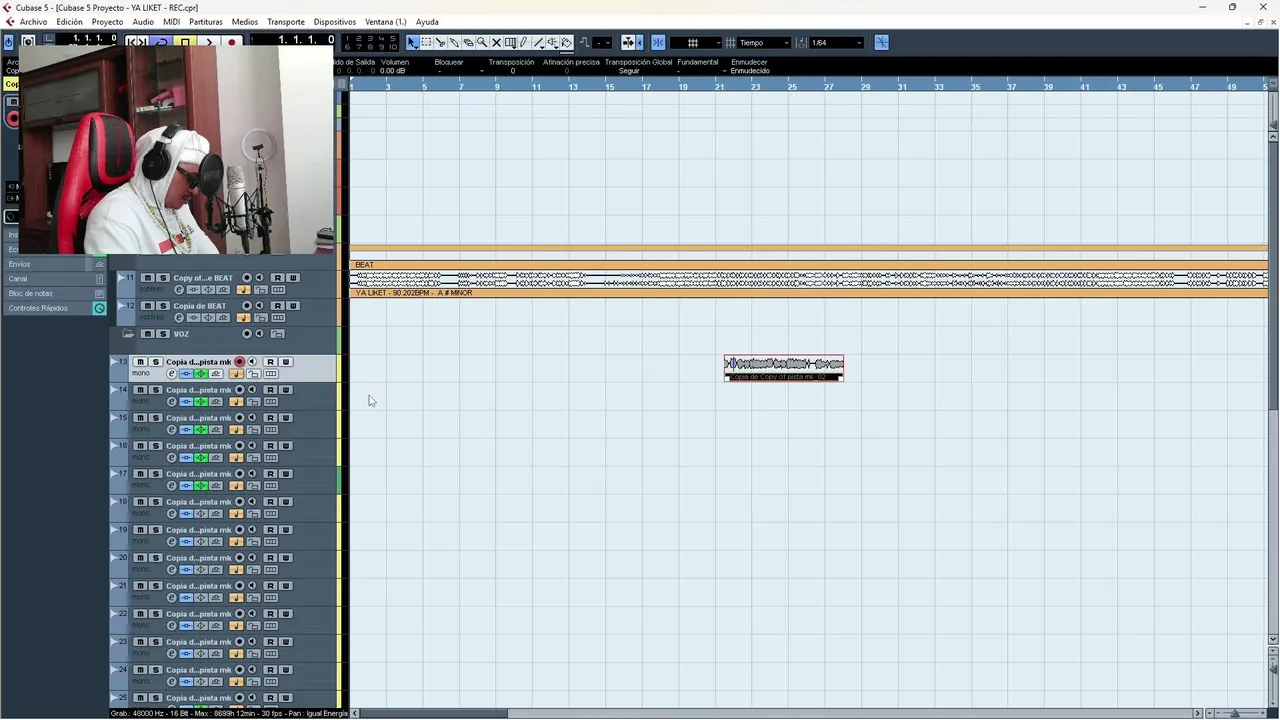Click the transport Play button
This screenshot has width=1280, height=720.
(209, 42)
